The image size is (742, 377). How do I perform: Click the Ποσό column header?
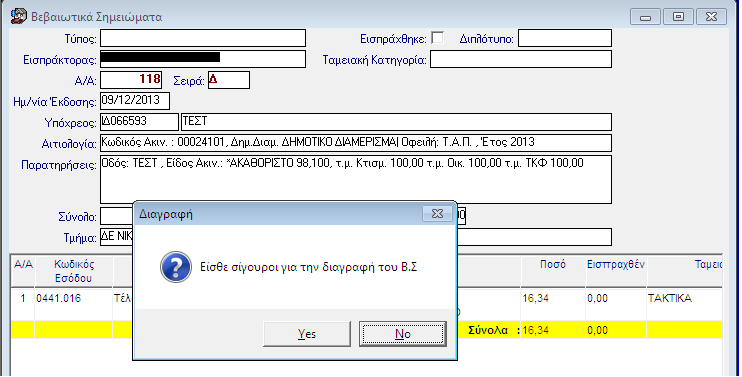[553, 271]
